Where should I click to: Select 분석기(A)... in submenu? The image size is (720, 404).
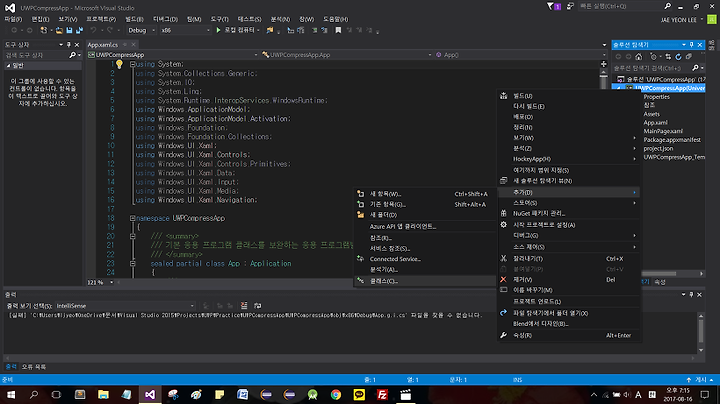425,269
